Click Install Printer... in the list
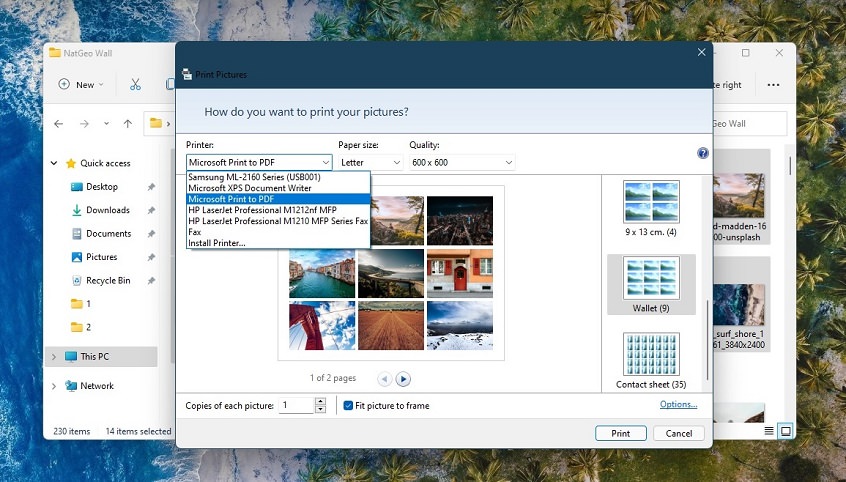Viewport: 846px width, 482px height. 278,243
